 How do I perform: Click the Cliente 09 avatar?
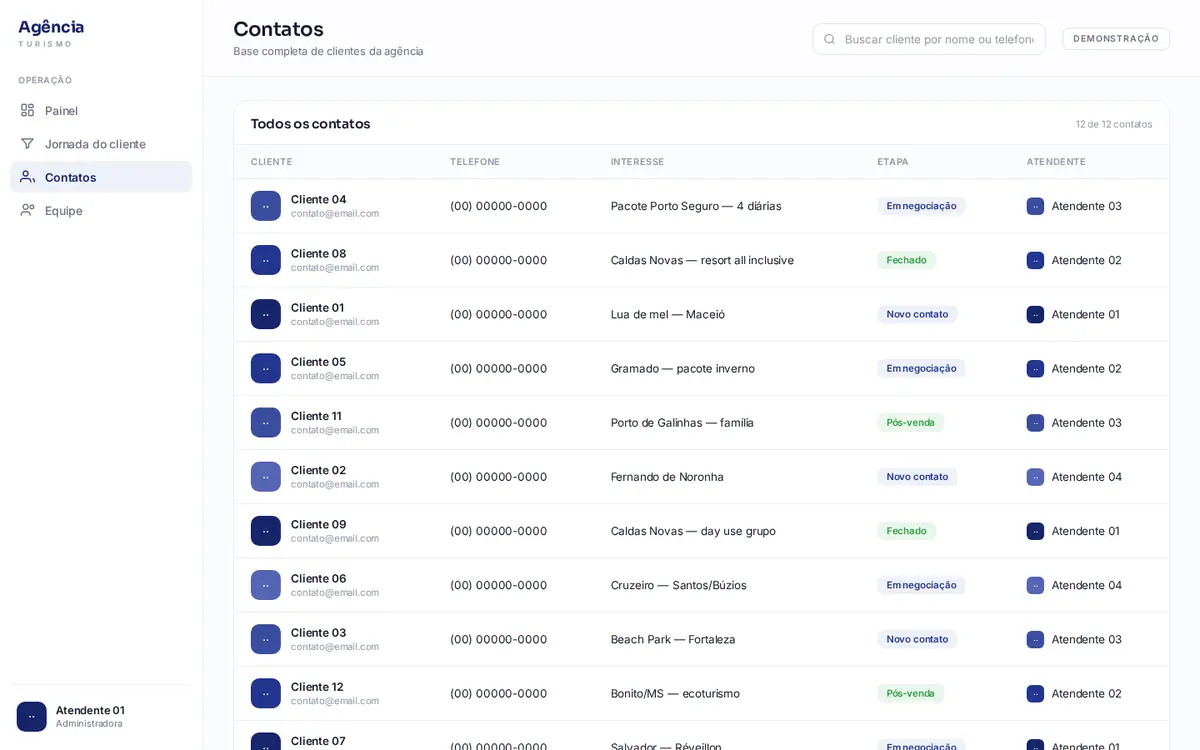(x=266, y=531)
